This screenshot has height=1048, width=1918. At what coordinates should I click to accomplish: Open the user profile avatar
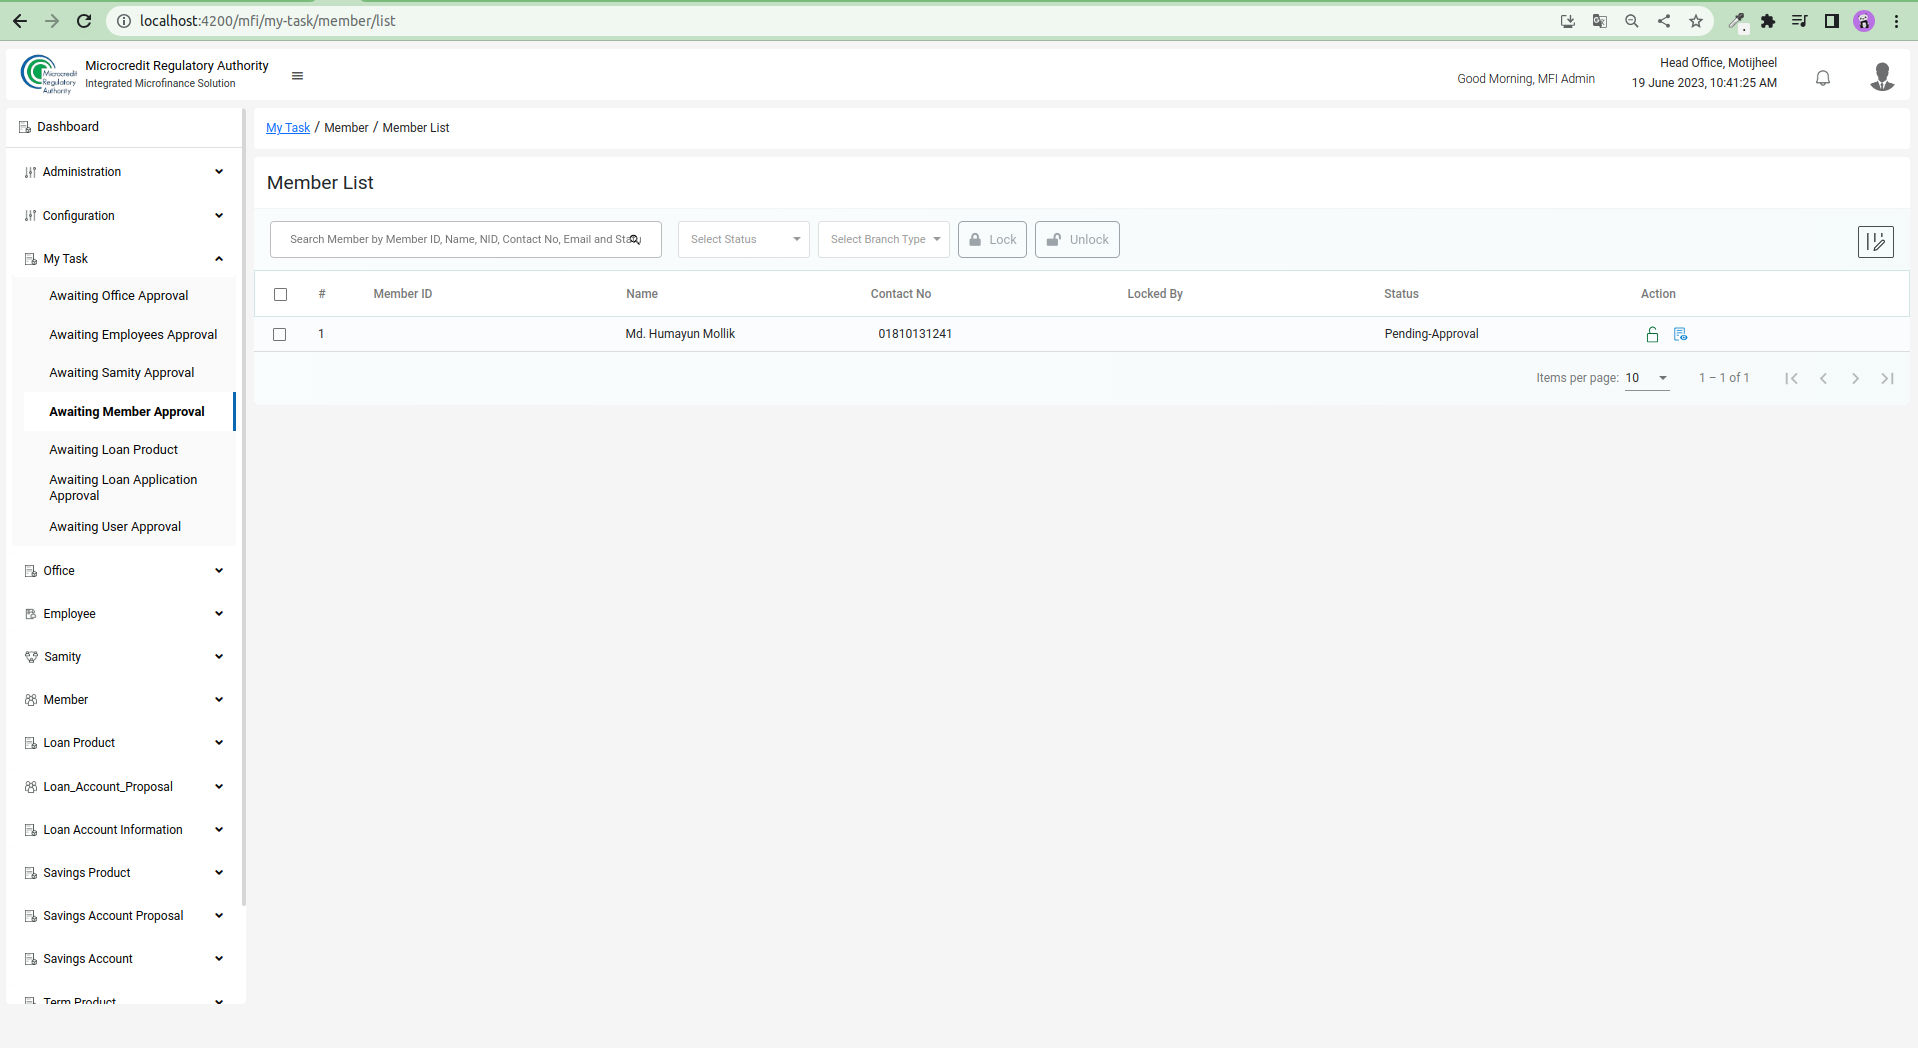pyautogui.click(x=1881, y=77)
